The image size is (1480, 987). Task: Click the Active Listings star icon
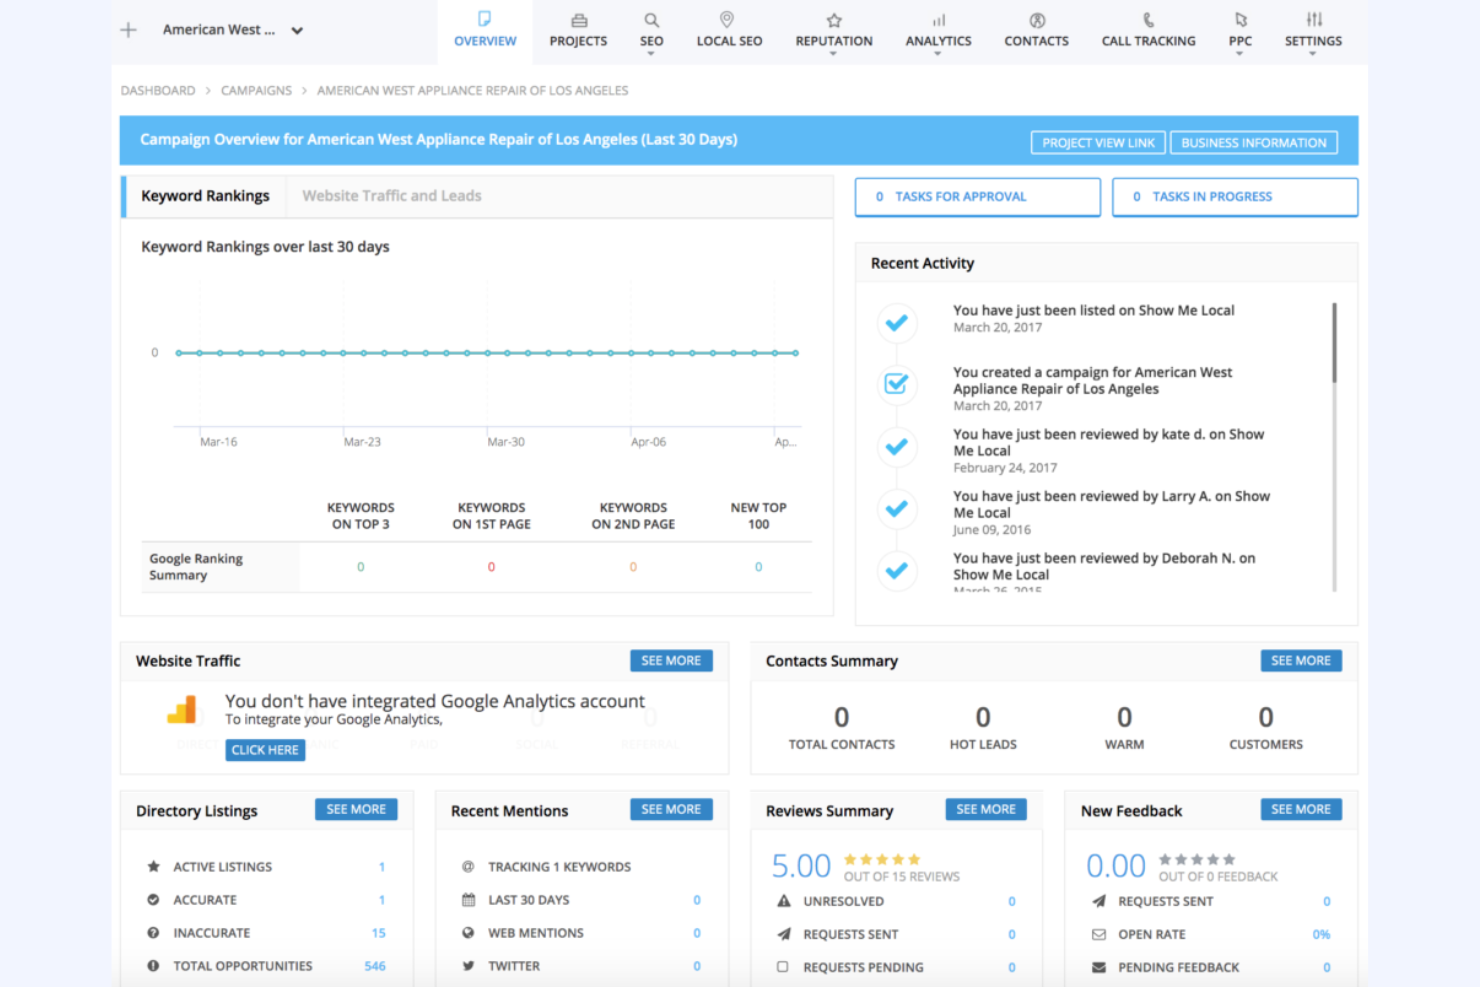coord(153,867)
